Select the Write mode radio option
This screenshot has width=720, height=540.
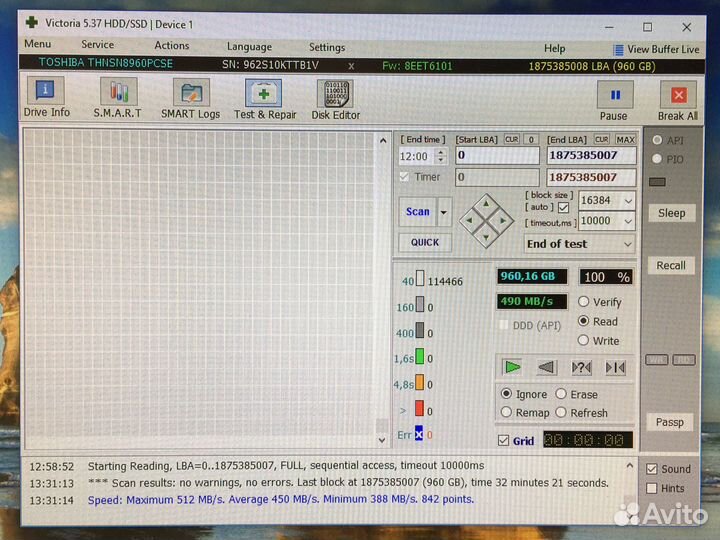(584, 341)
